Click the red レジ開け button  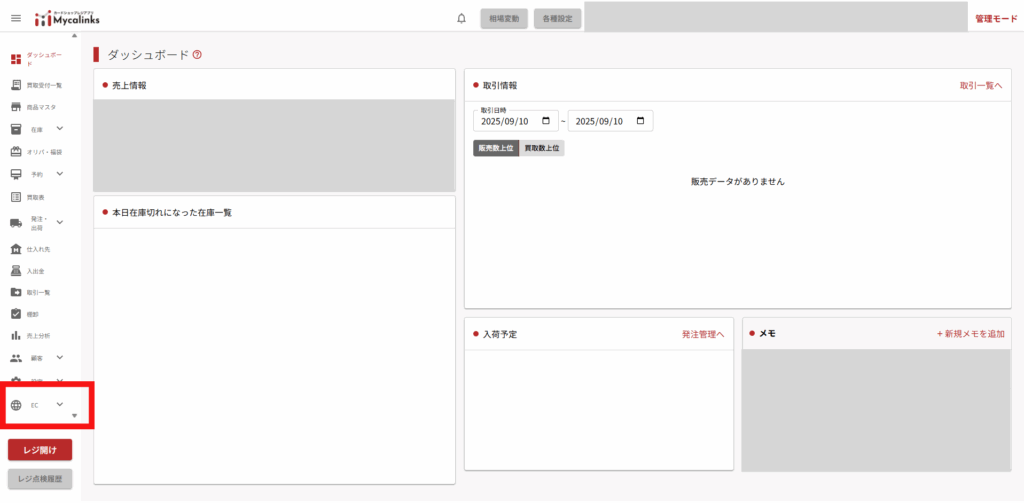pos(40,450)
